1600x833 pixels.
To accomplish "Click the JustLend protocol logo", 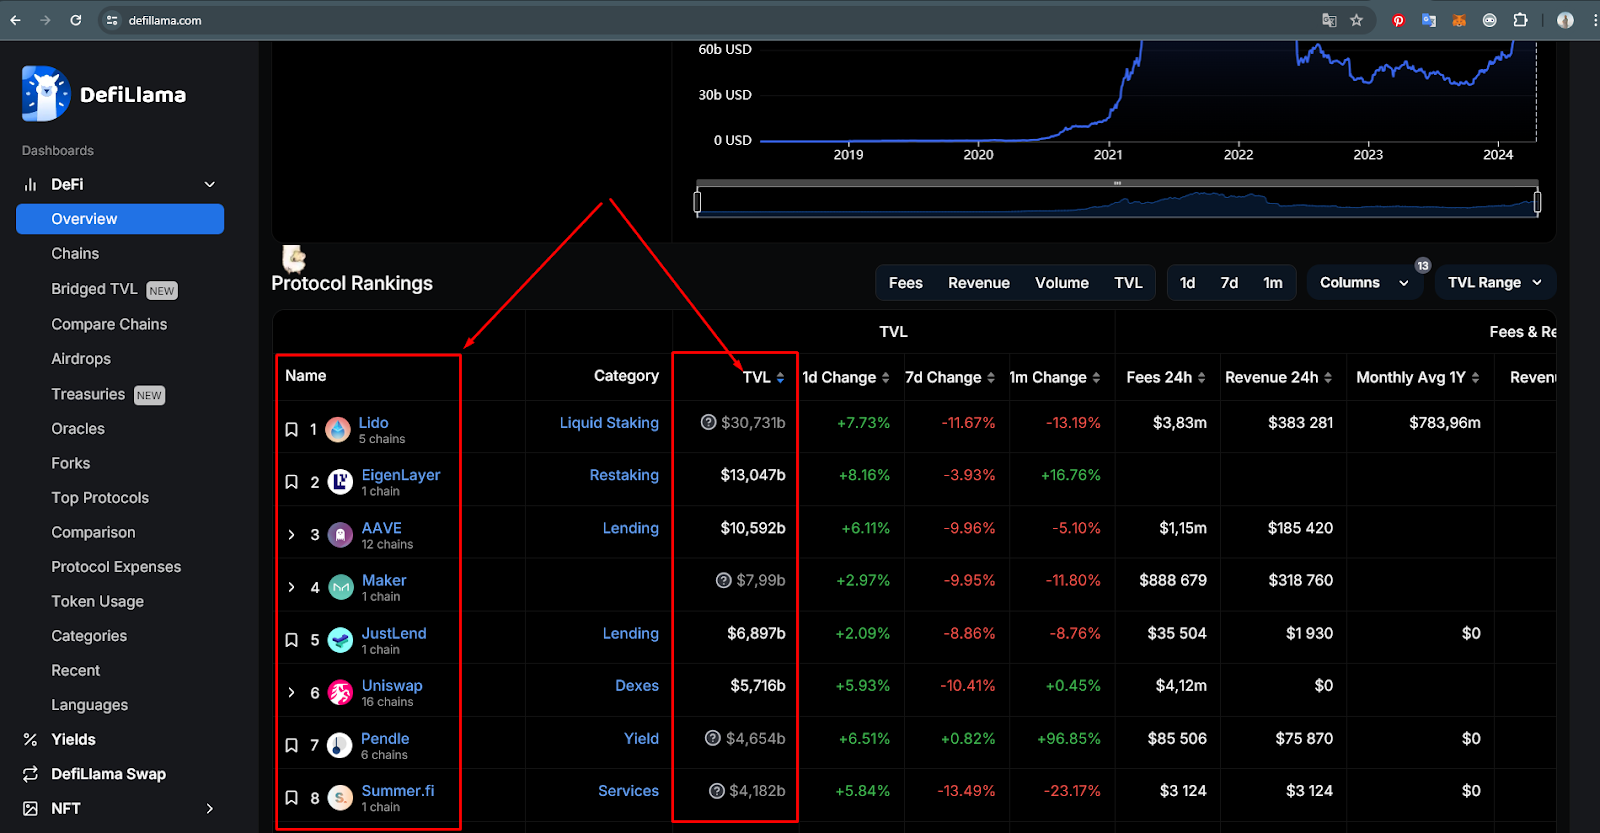I will [340, 640].
